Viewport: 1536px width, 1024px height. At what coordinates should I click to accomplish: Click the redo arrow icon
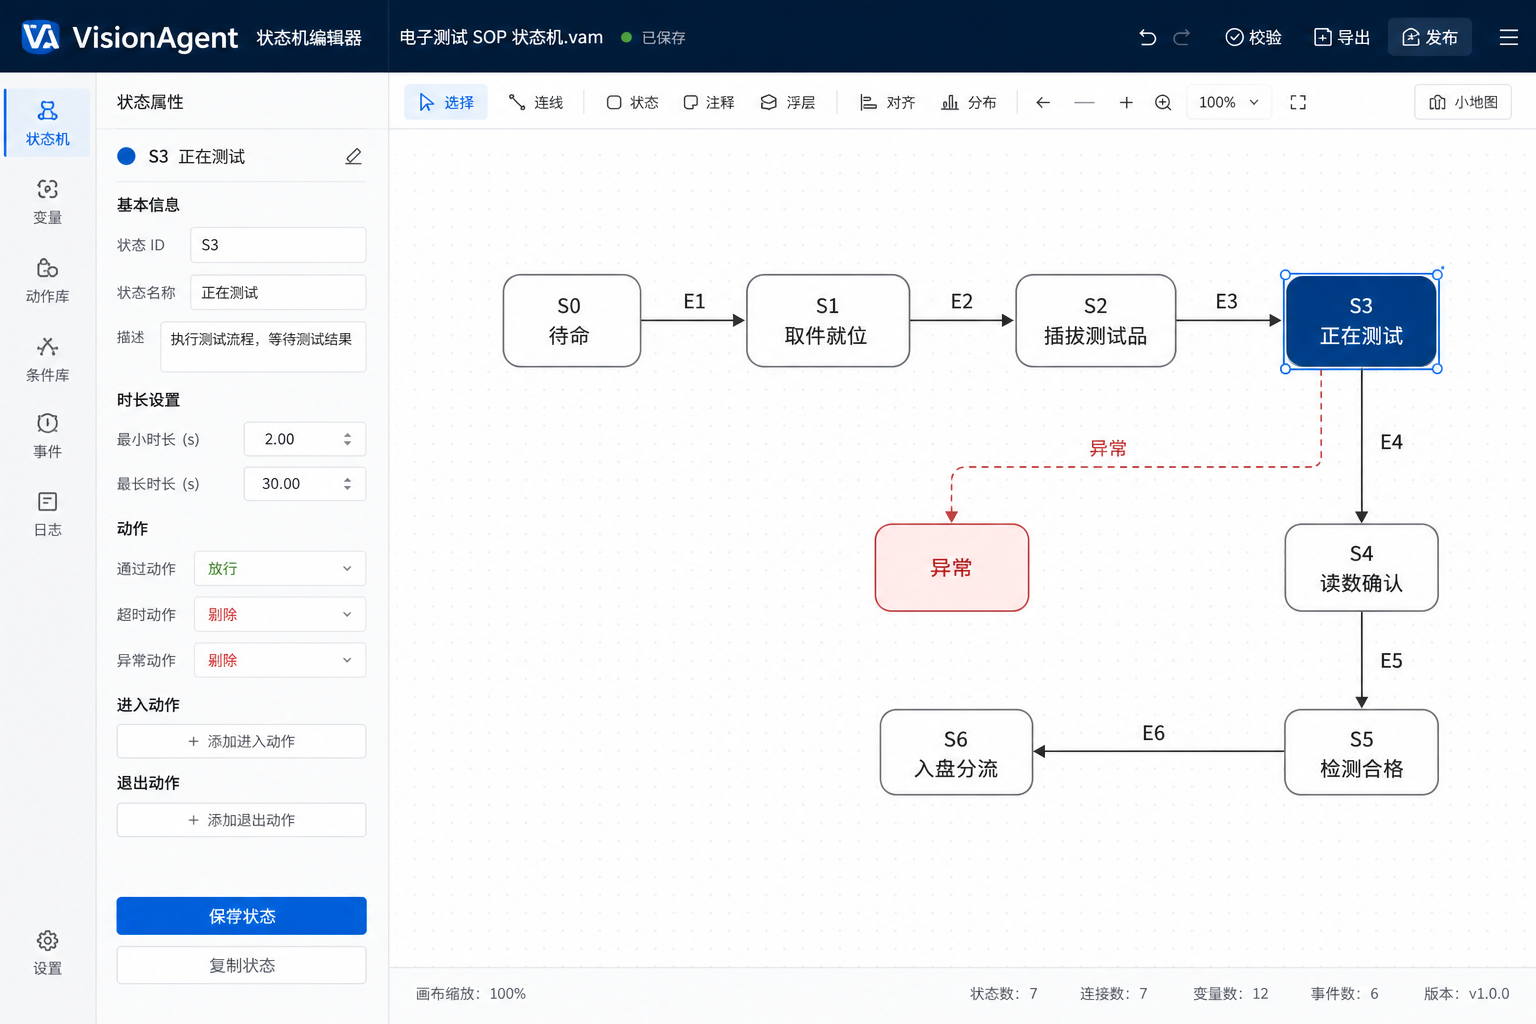tap(1181, 37)
